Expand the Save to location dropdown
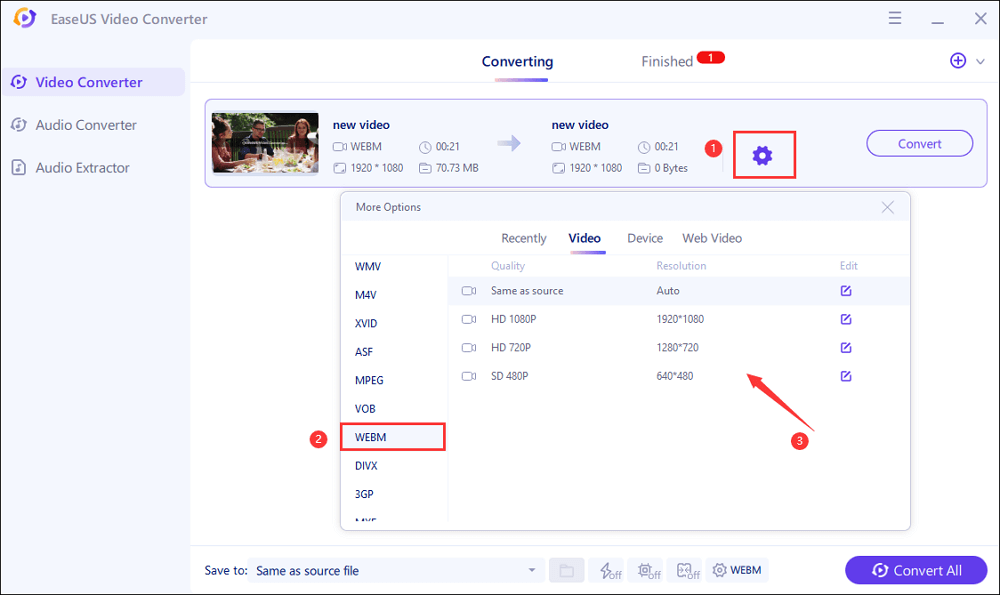The height and width of the screenshot is (595, 1000). [531, 571]
